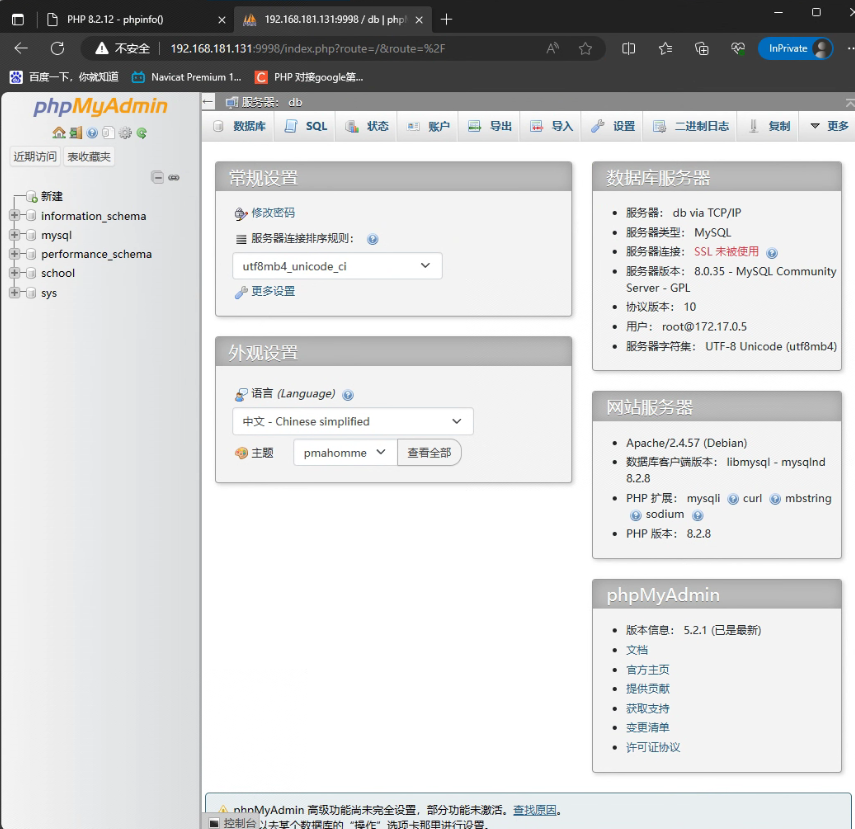The width and height of the screenshot is (855, 829).
Task: Click the phpMyAdmin logo
Action: (100, 106)
